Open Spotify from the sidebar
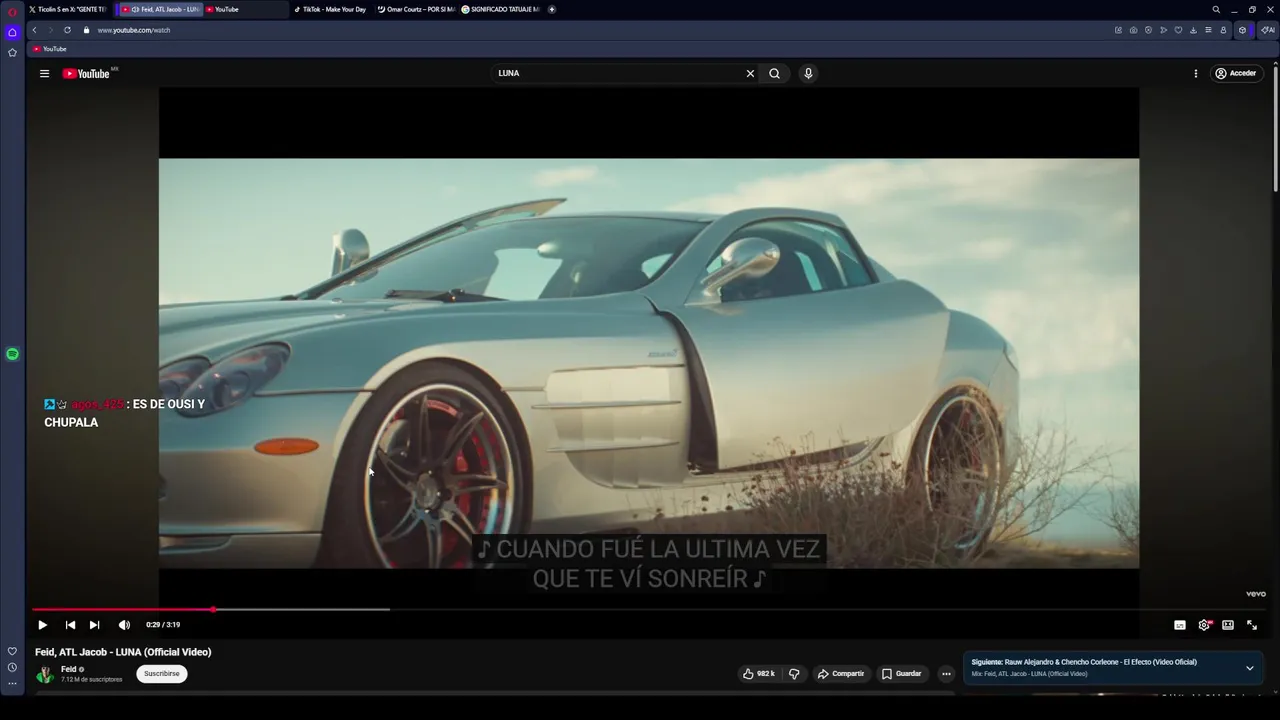This screenshot has height=720, width=1280. tap(12, 354)
